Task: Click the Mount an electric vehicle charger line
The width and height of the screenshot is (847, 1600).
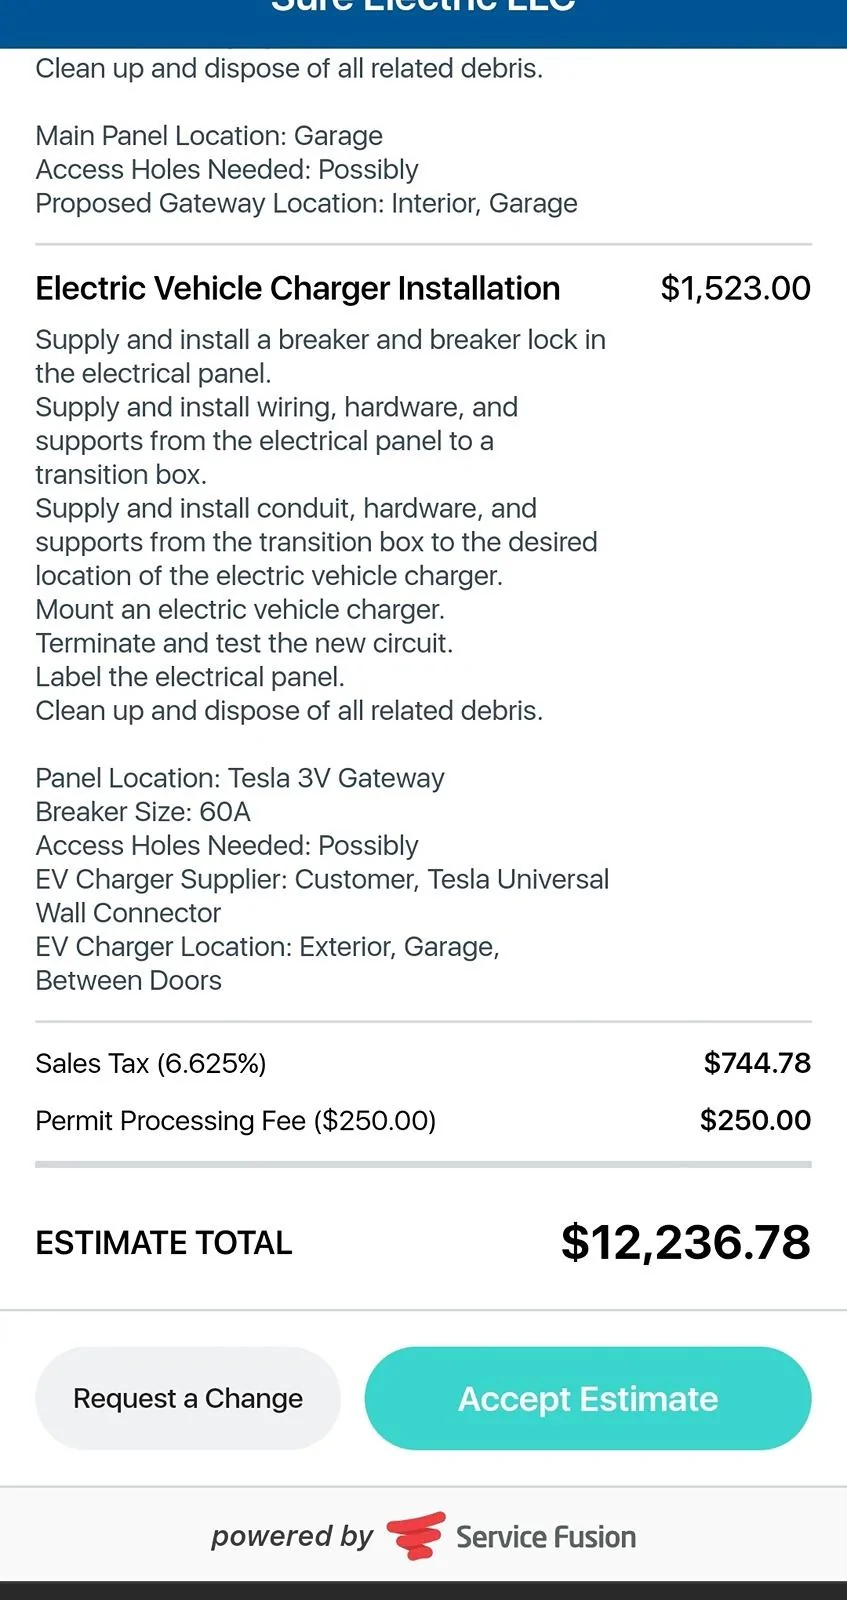Action: [x=240, y=610]
